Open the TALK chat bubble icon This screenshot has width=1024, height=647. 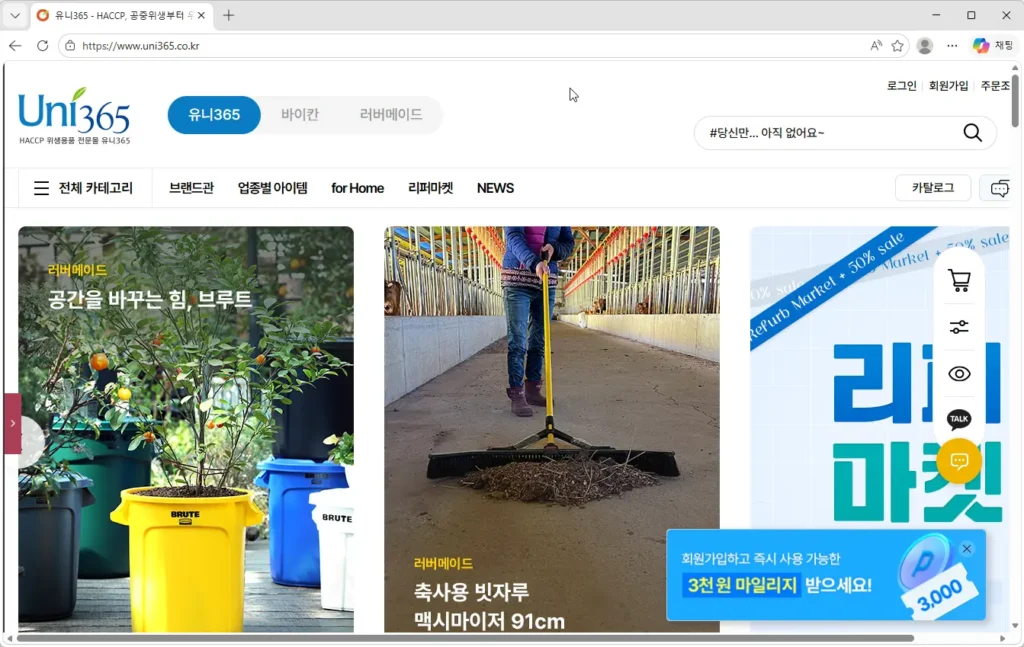(x=959, y=419)
